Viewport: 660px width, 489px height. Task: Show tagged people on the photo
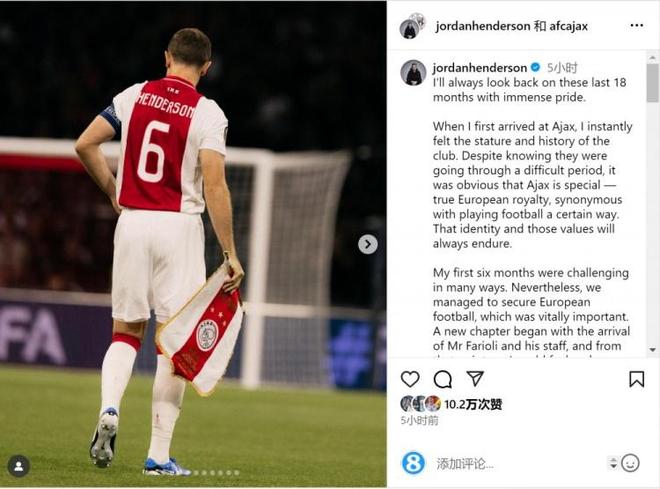click(18, 466)
